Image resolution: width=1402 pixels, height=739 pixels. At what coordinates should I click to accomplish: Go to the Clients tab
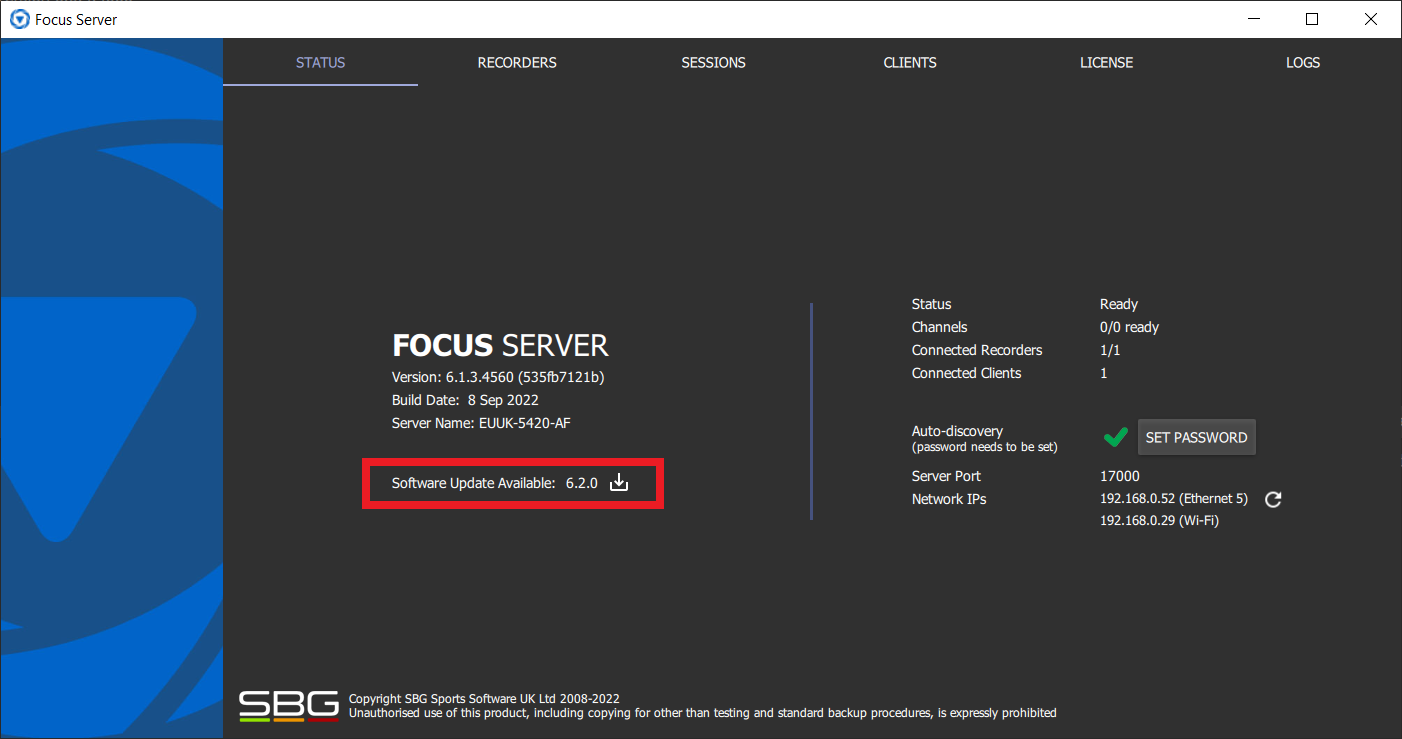click(910, 62)
